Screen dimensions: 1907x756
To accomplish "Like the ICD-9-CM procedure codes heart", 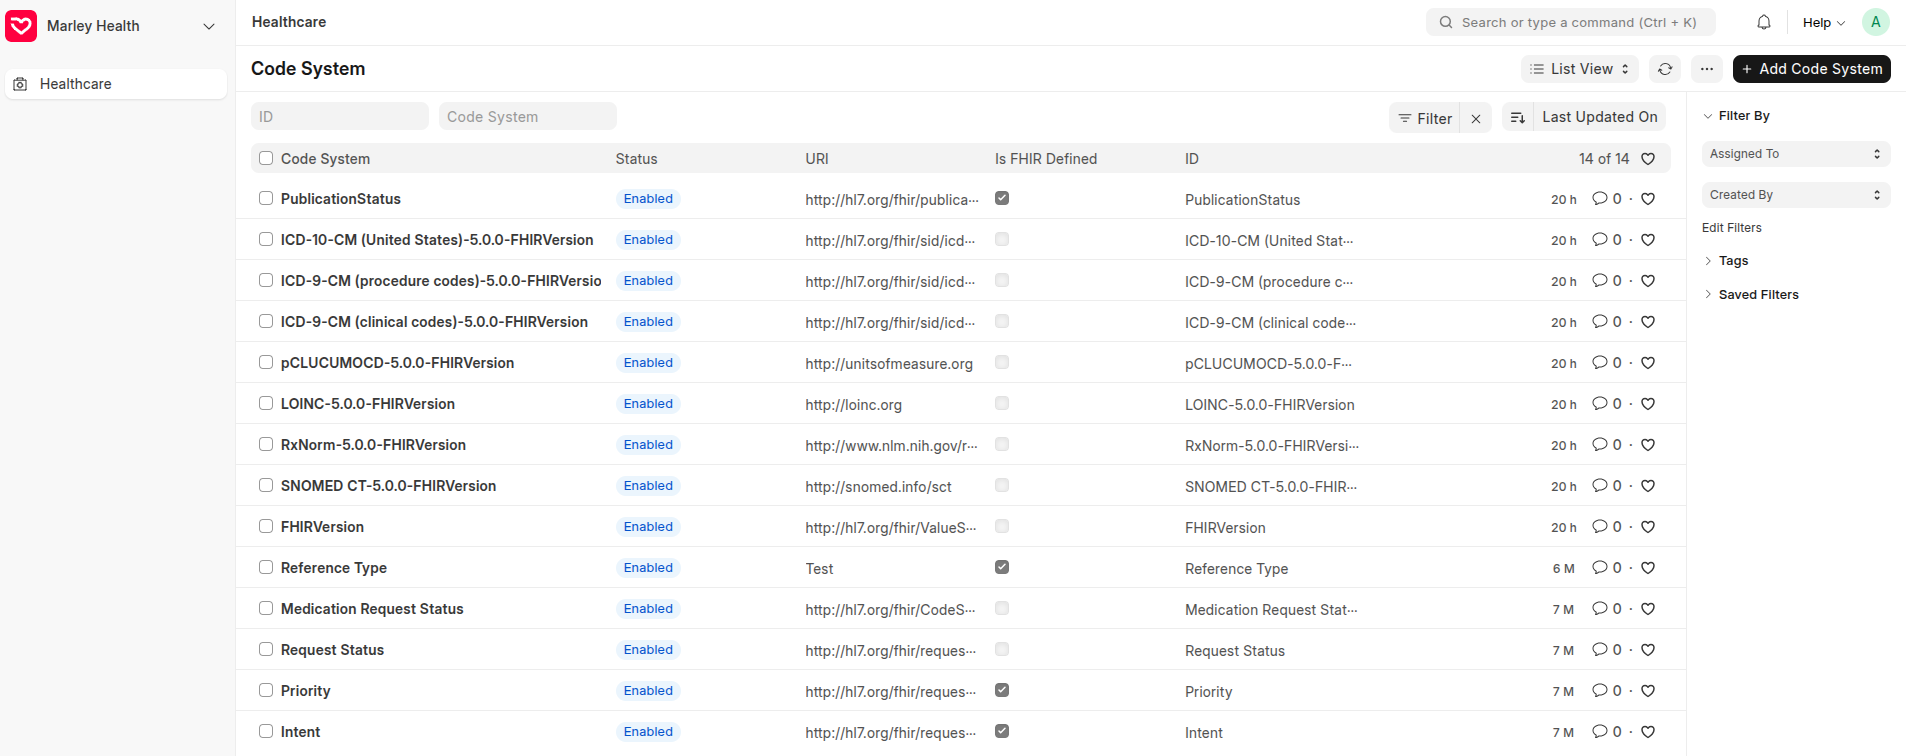I will point(1648,281).
